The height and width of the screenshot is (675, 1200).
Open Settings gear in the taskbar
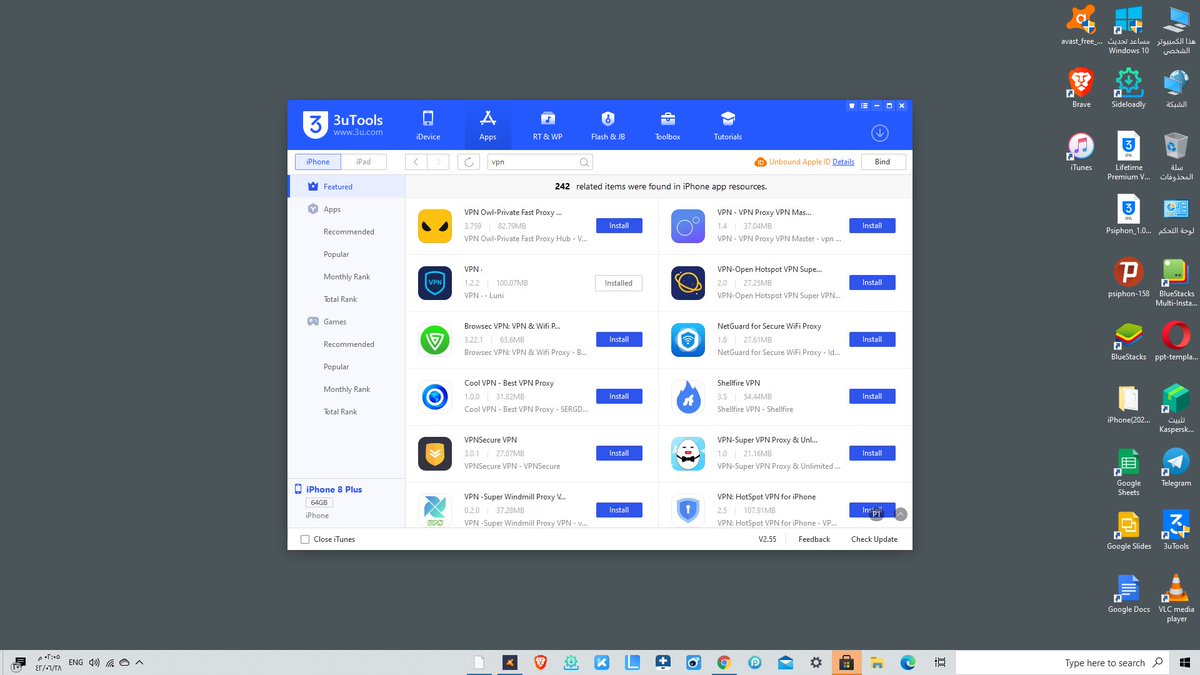816,662
